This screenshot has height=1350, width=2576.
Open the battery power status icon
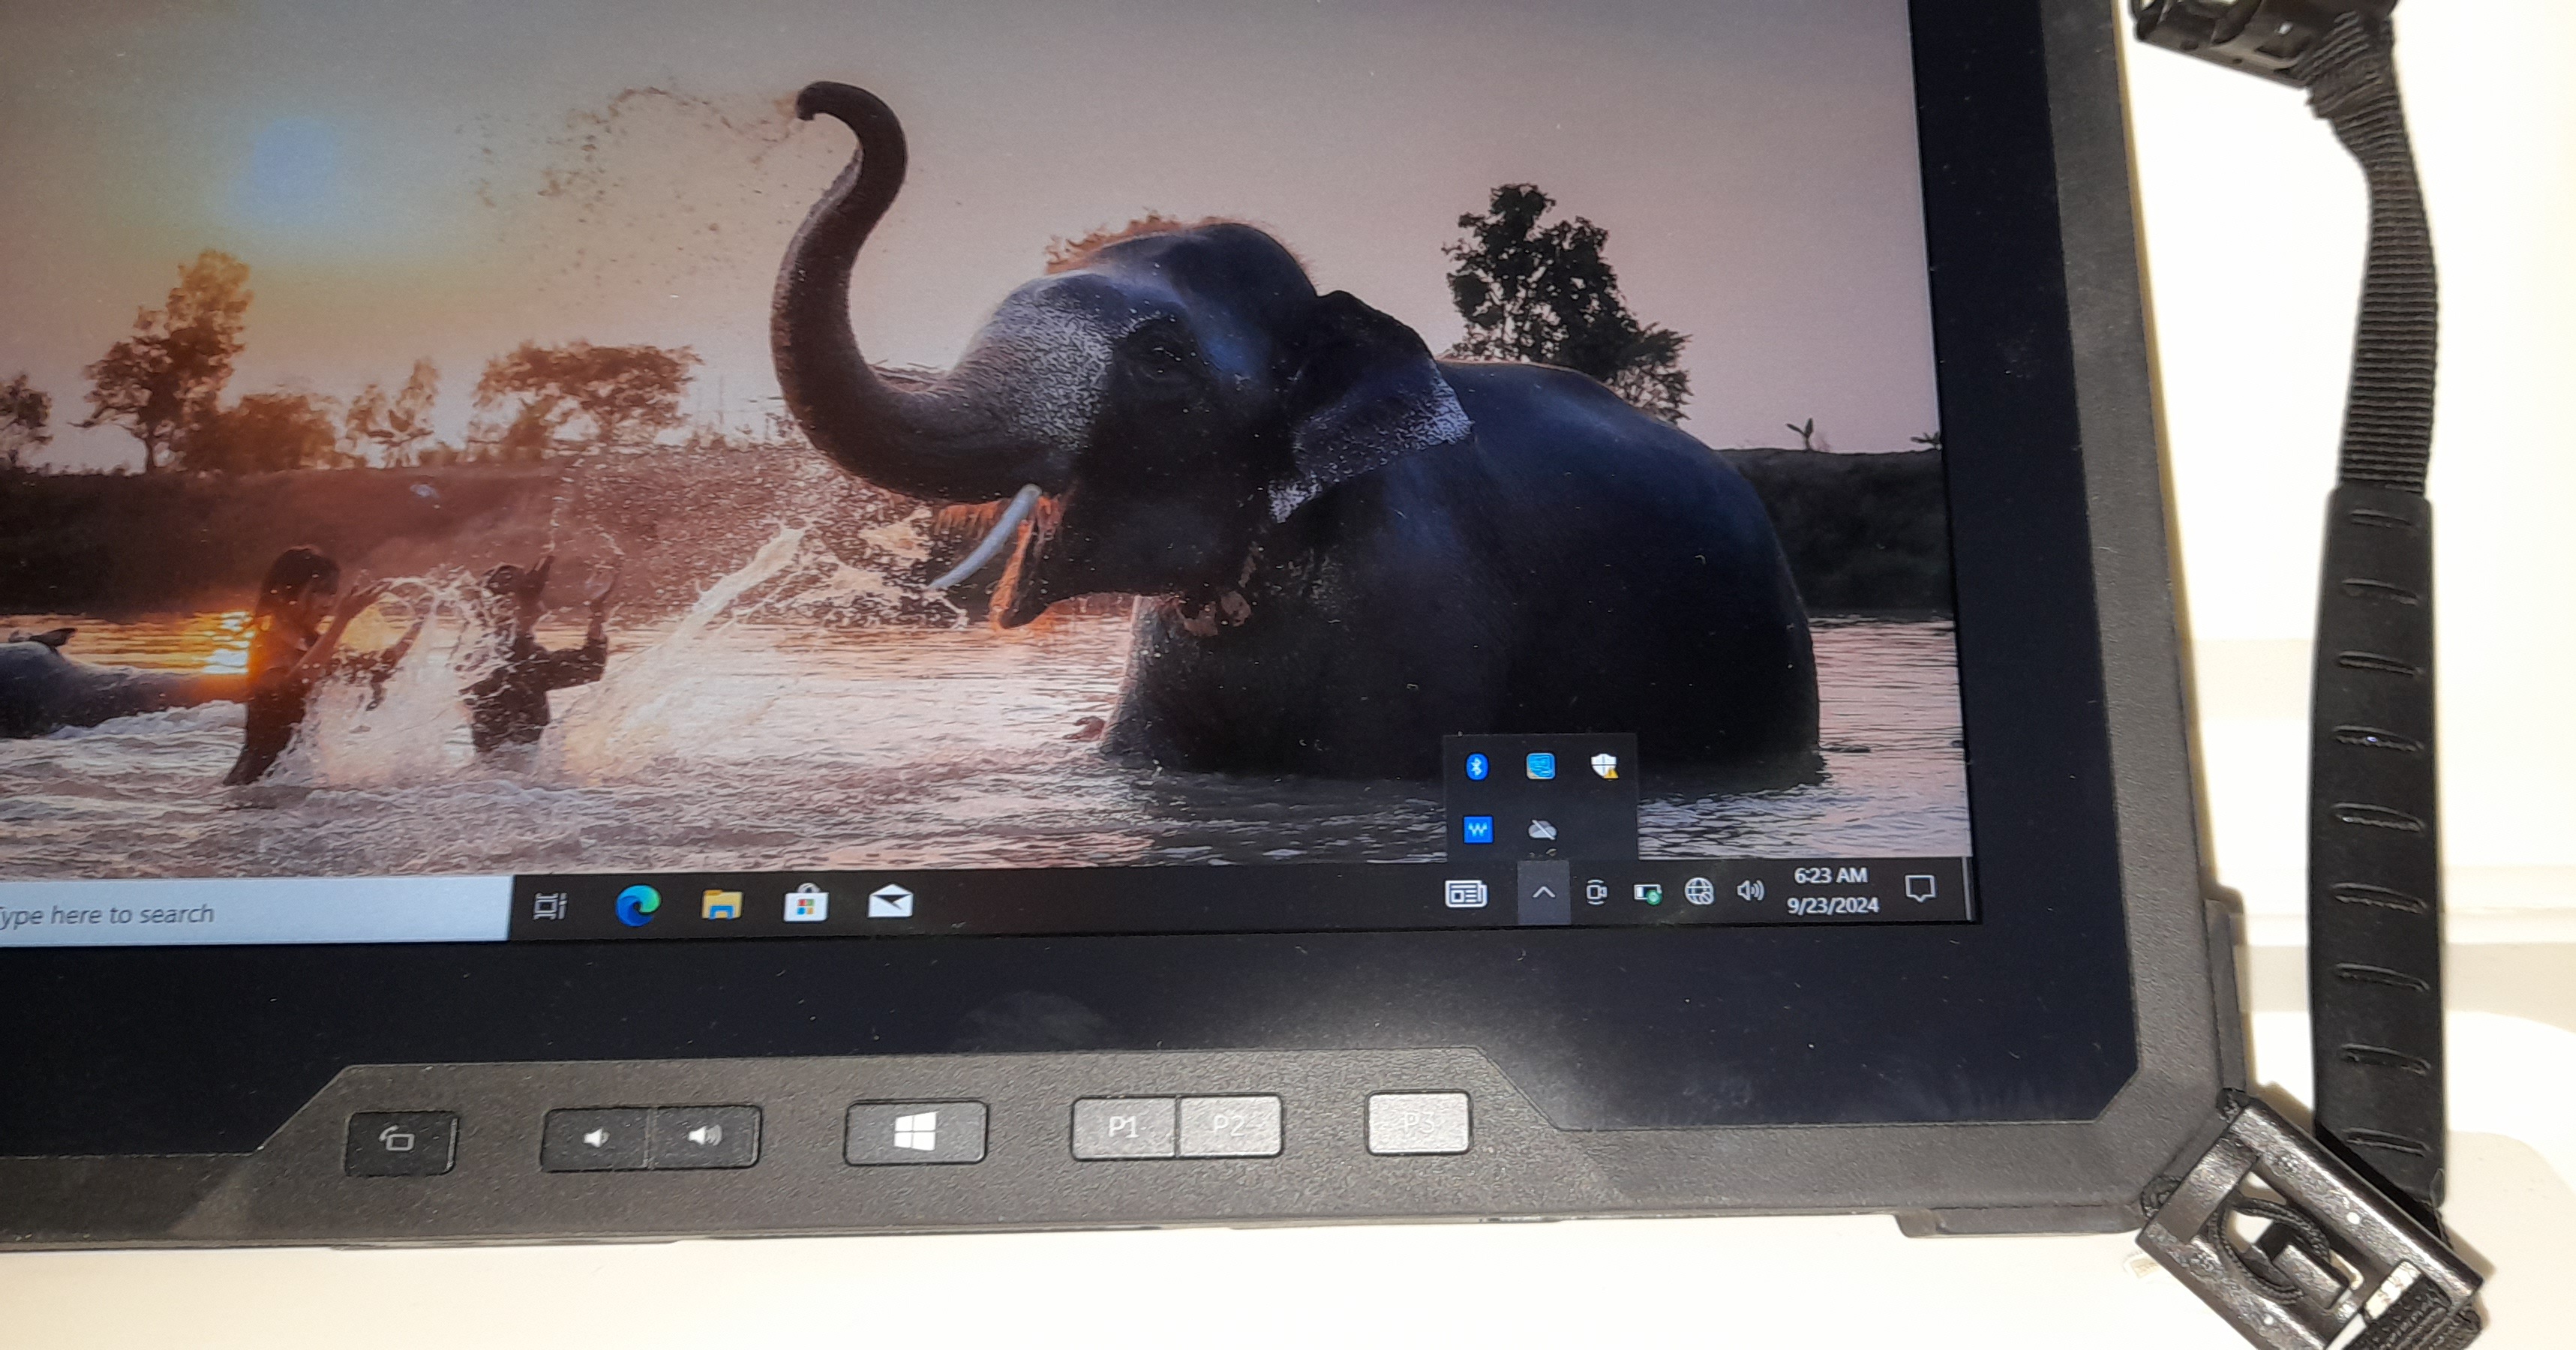click(1647, 892)
